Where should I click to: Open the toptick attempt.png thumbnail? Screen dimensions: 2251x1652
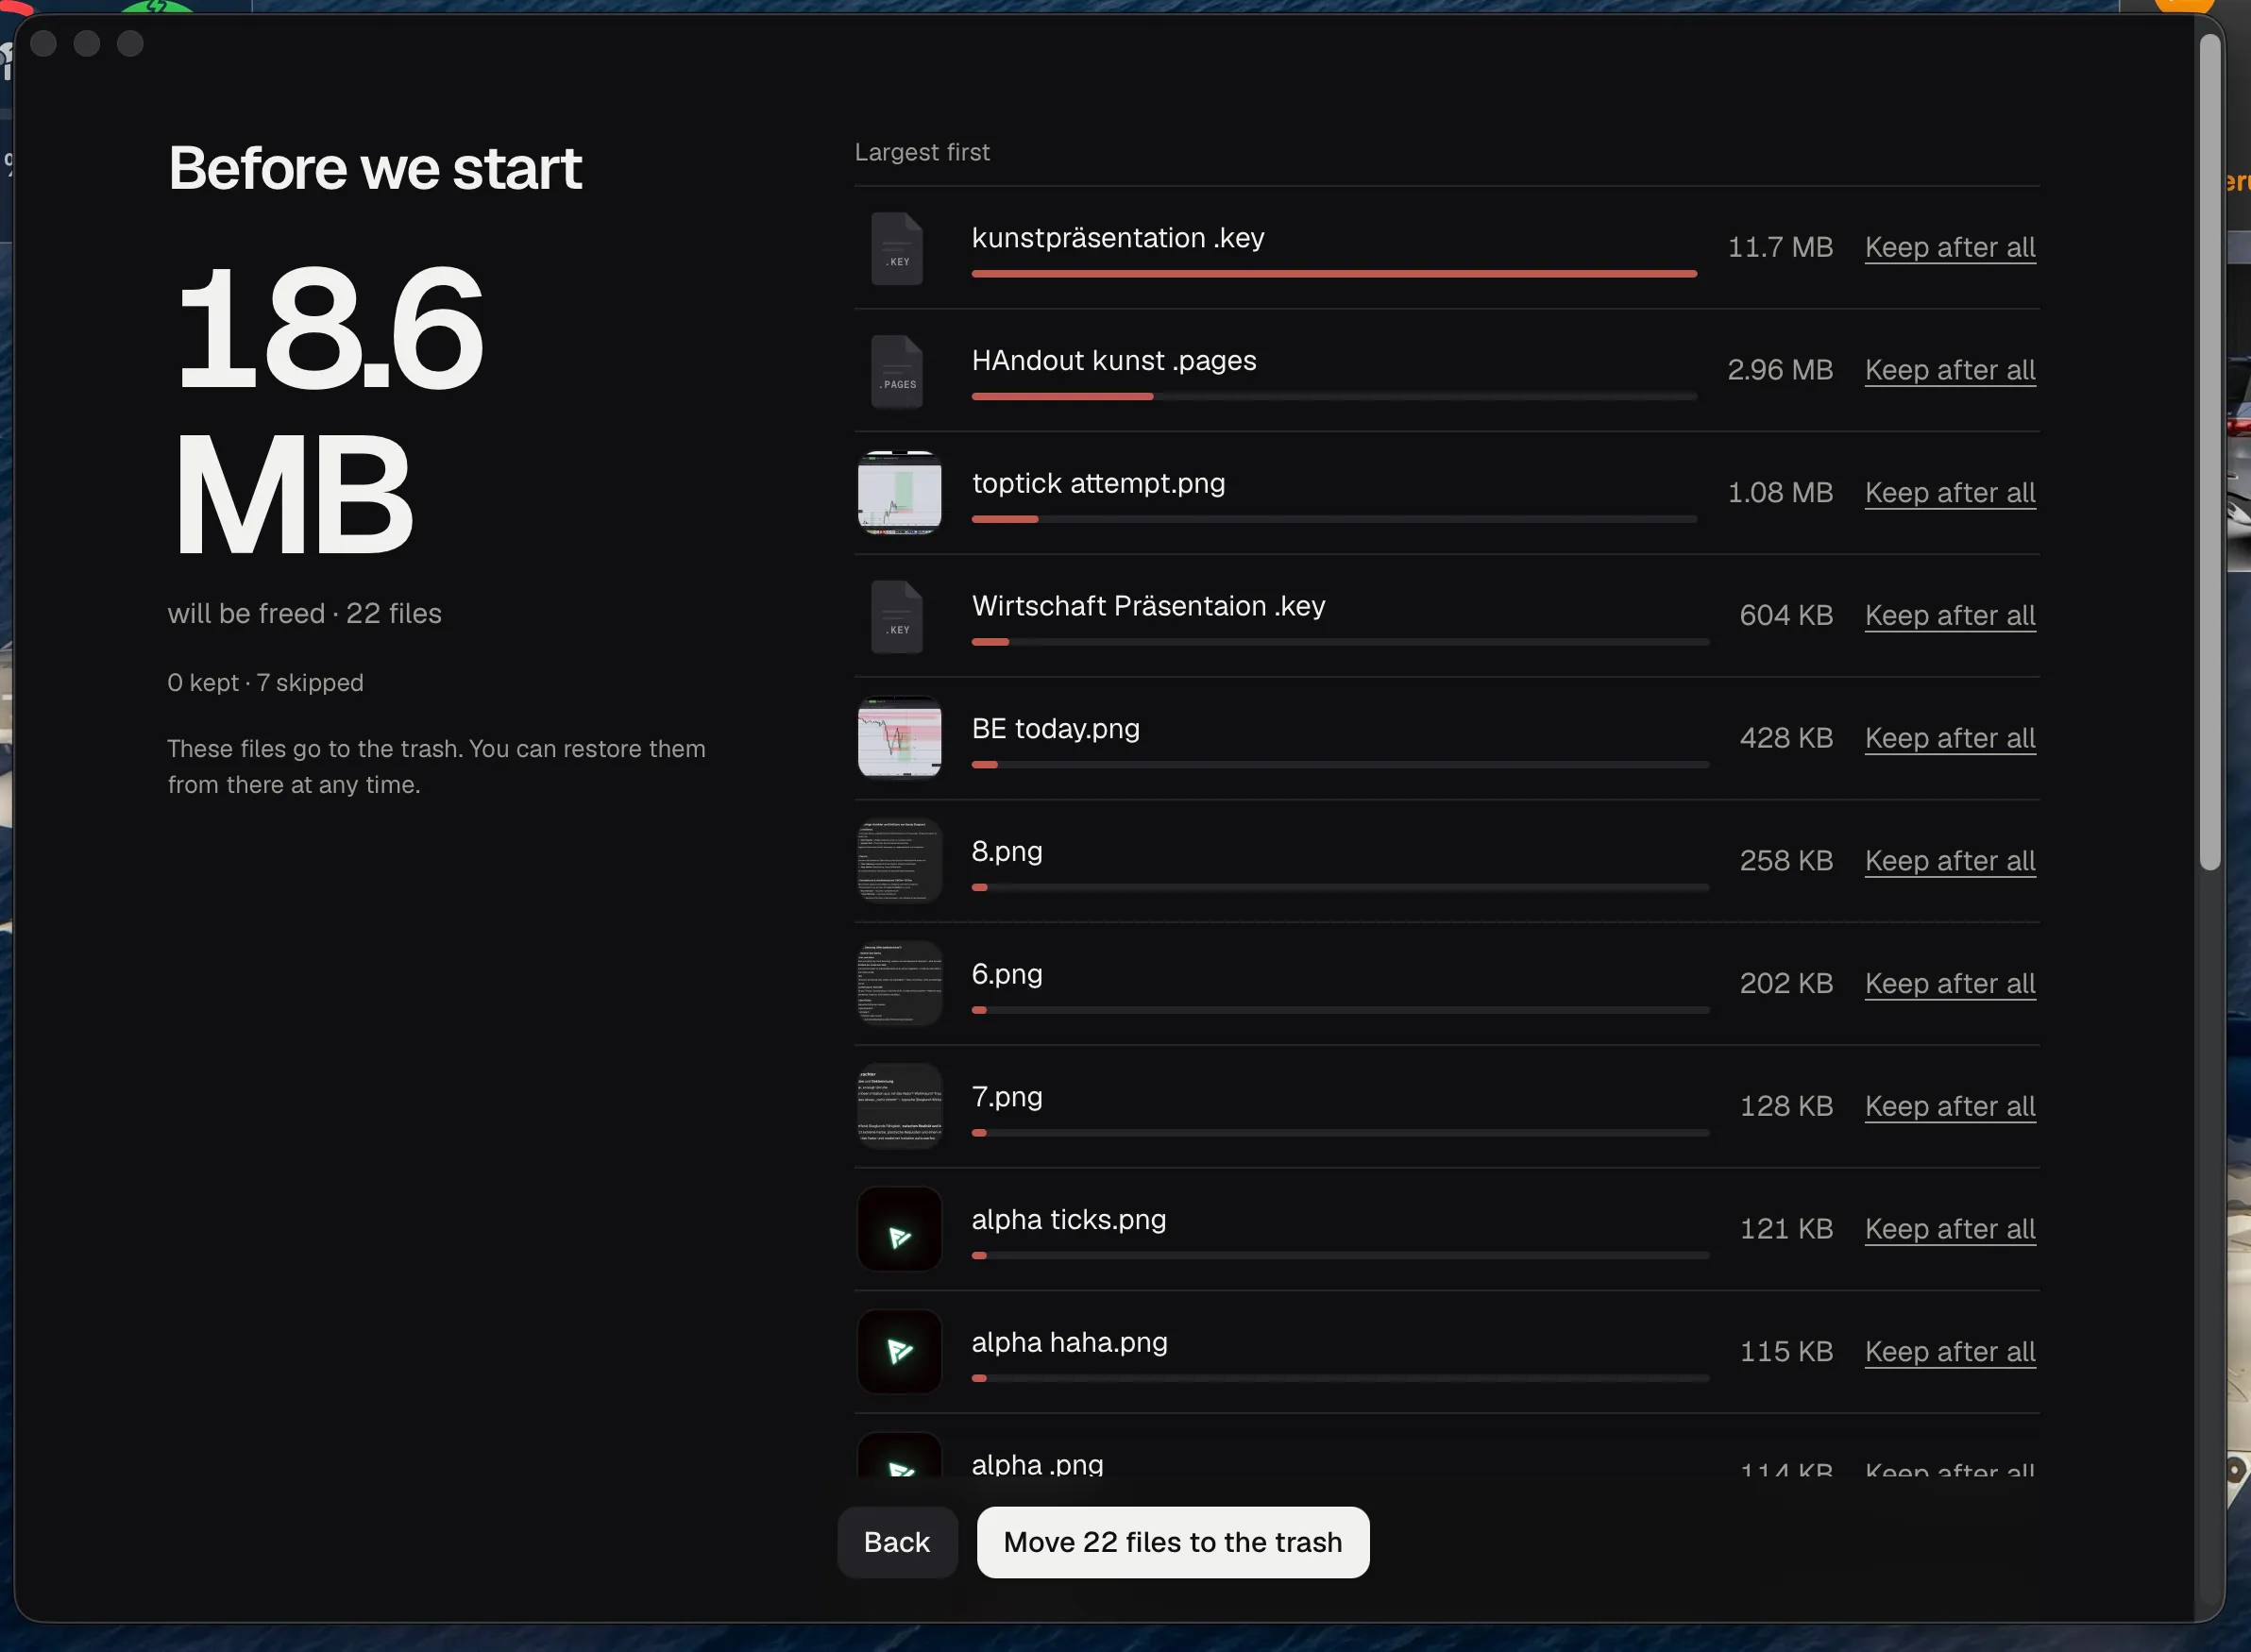[x=899, y=493]
